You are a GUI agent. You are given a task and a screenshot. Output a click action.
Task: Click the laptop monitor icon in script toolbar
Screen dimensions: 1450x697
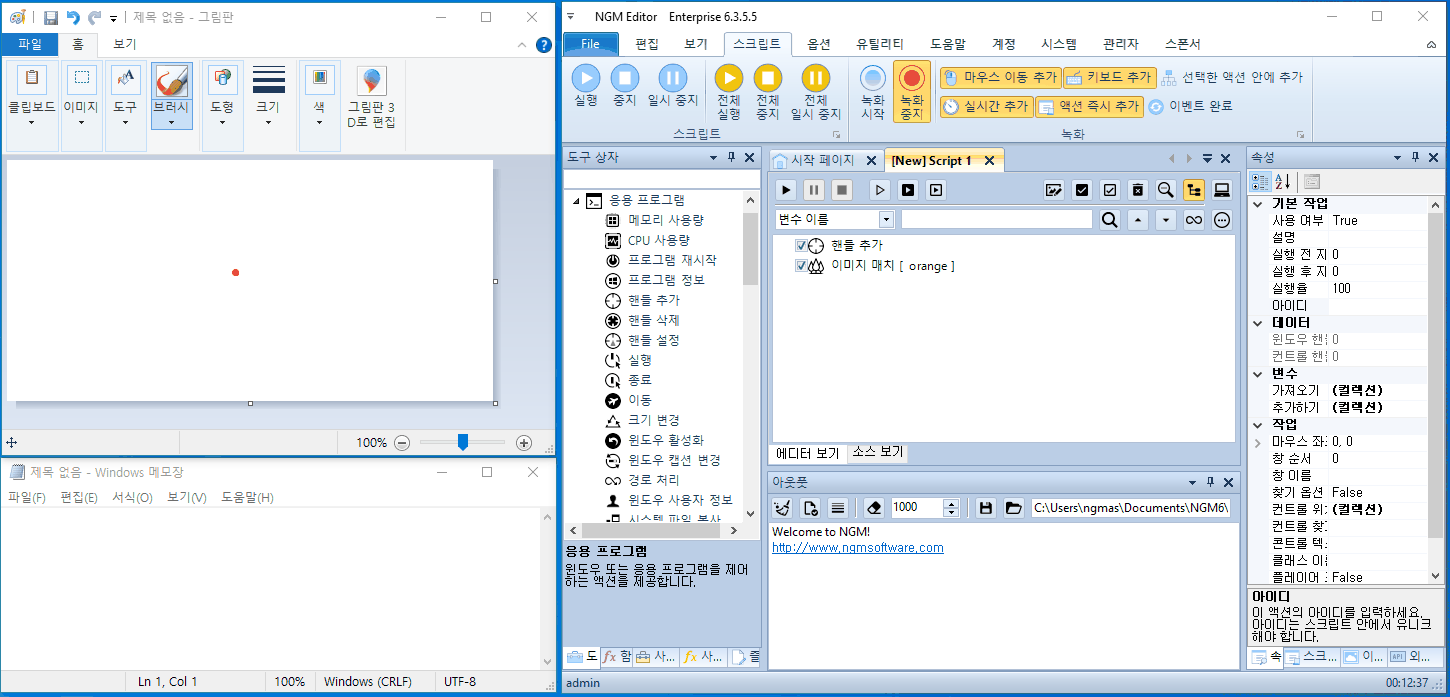[x=1221, y=189]
